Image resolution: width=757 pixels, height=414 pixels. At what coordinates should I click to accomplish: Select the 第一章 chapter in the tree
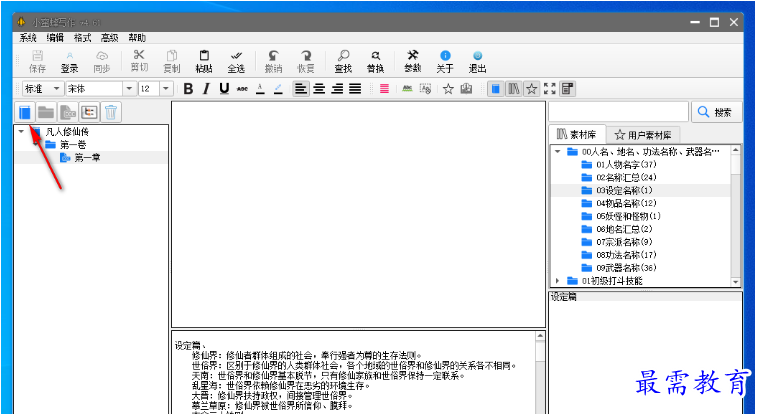(87, 158)
